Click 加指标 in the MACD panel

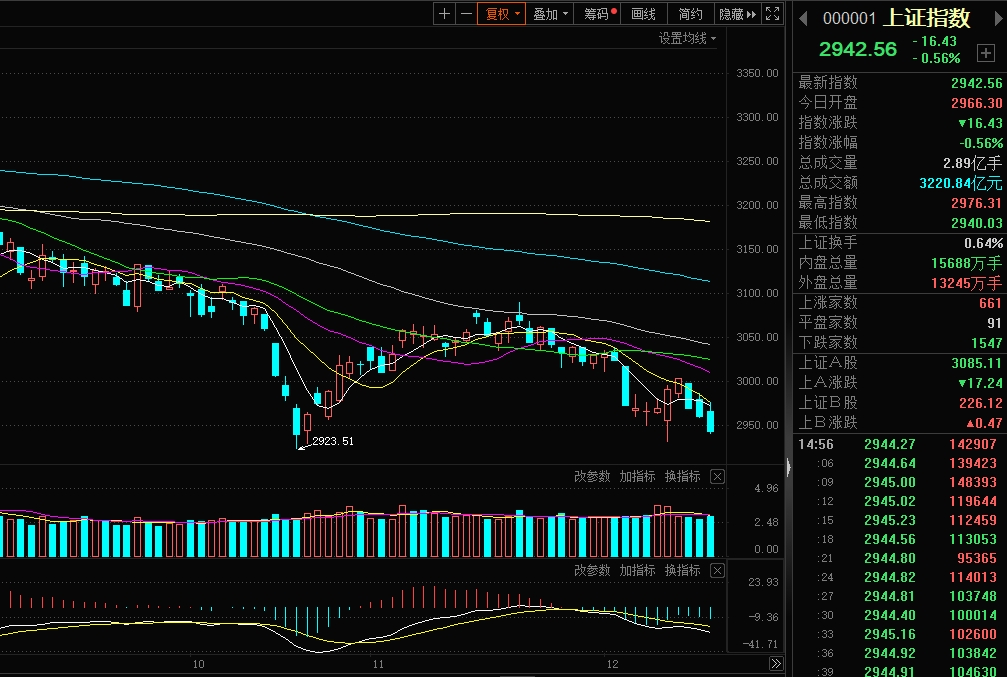click(x=637, y=571)
